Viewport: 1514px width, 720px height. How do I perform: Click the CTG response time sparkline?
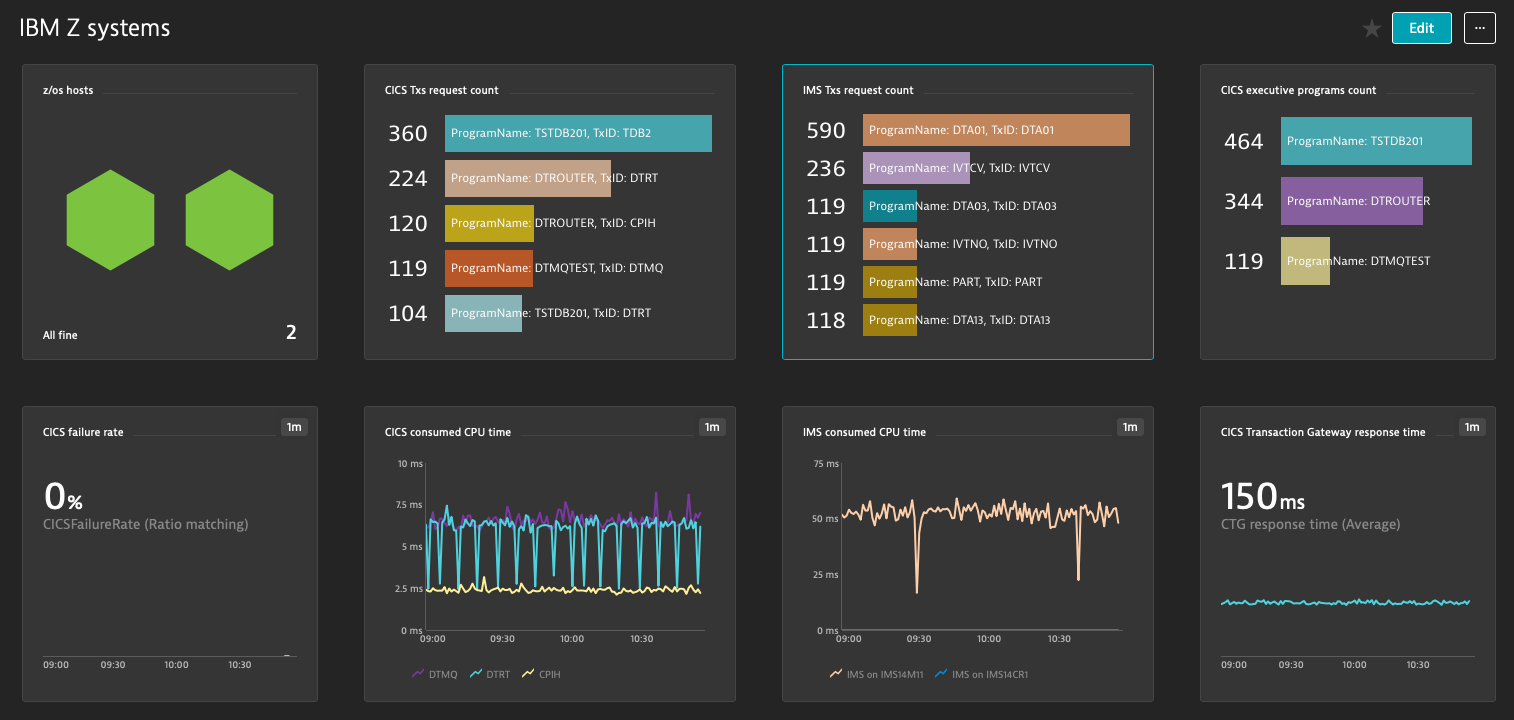pyautogui.click(x=1346, y=602)
